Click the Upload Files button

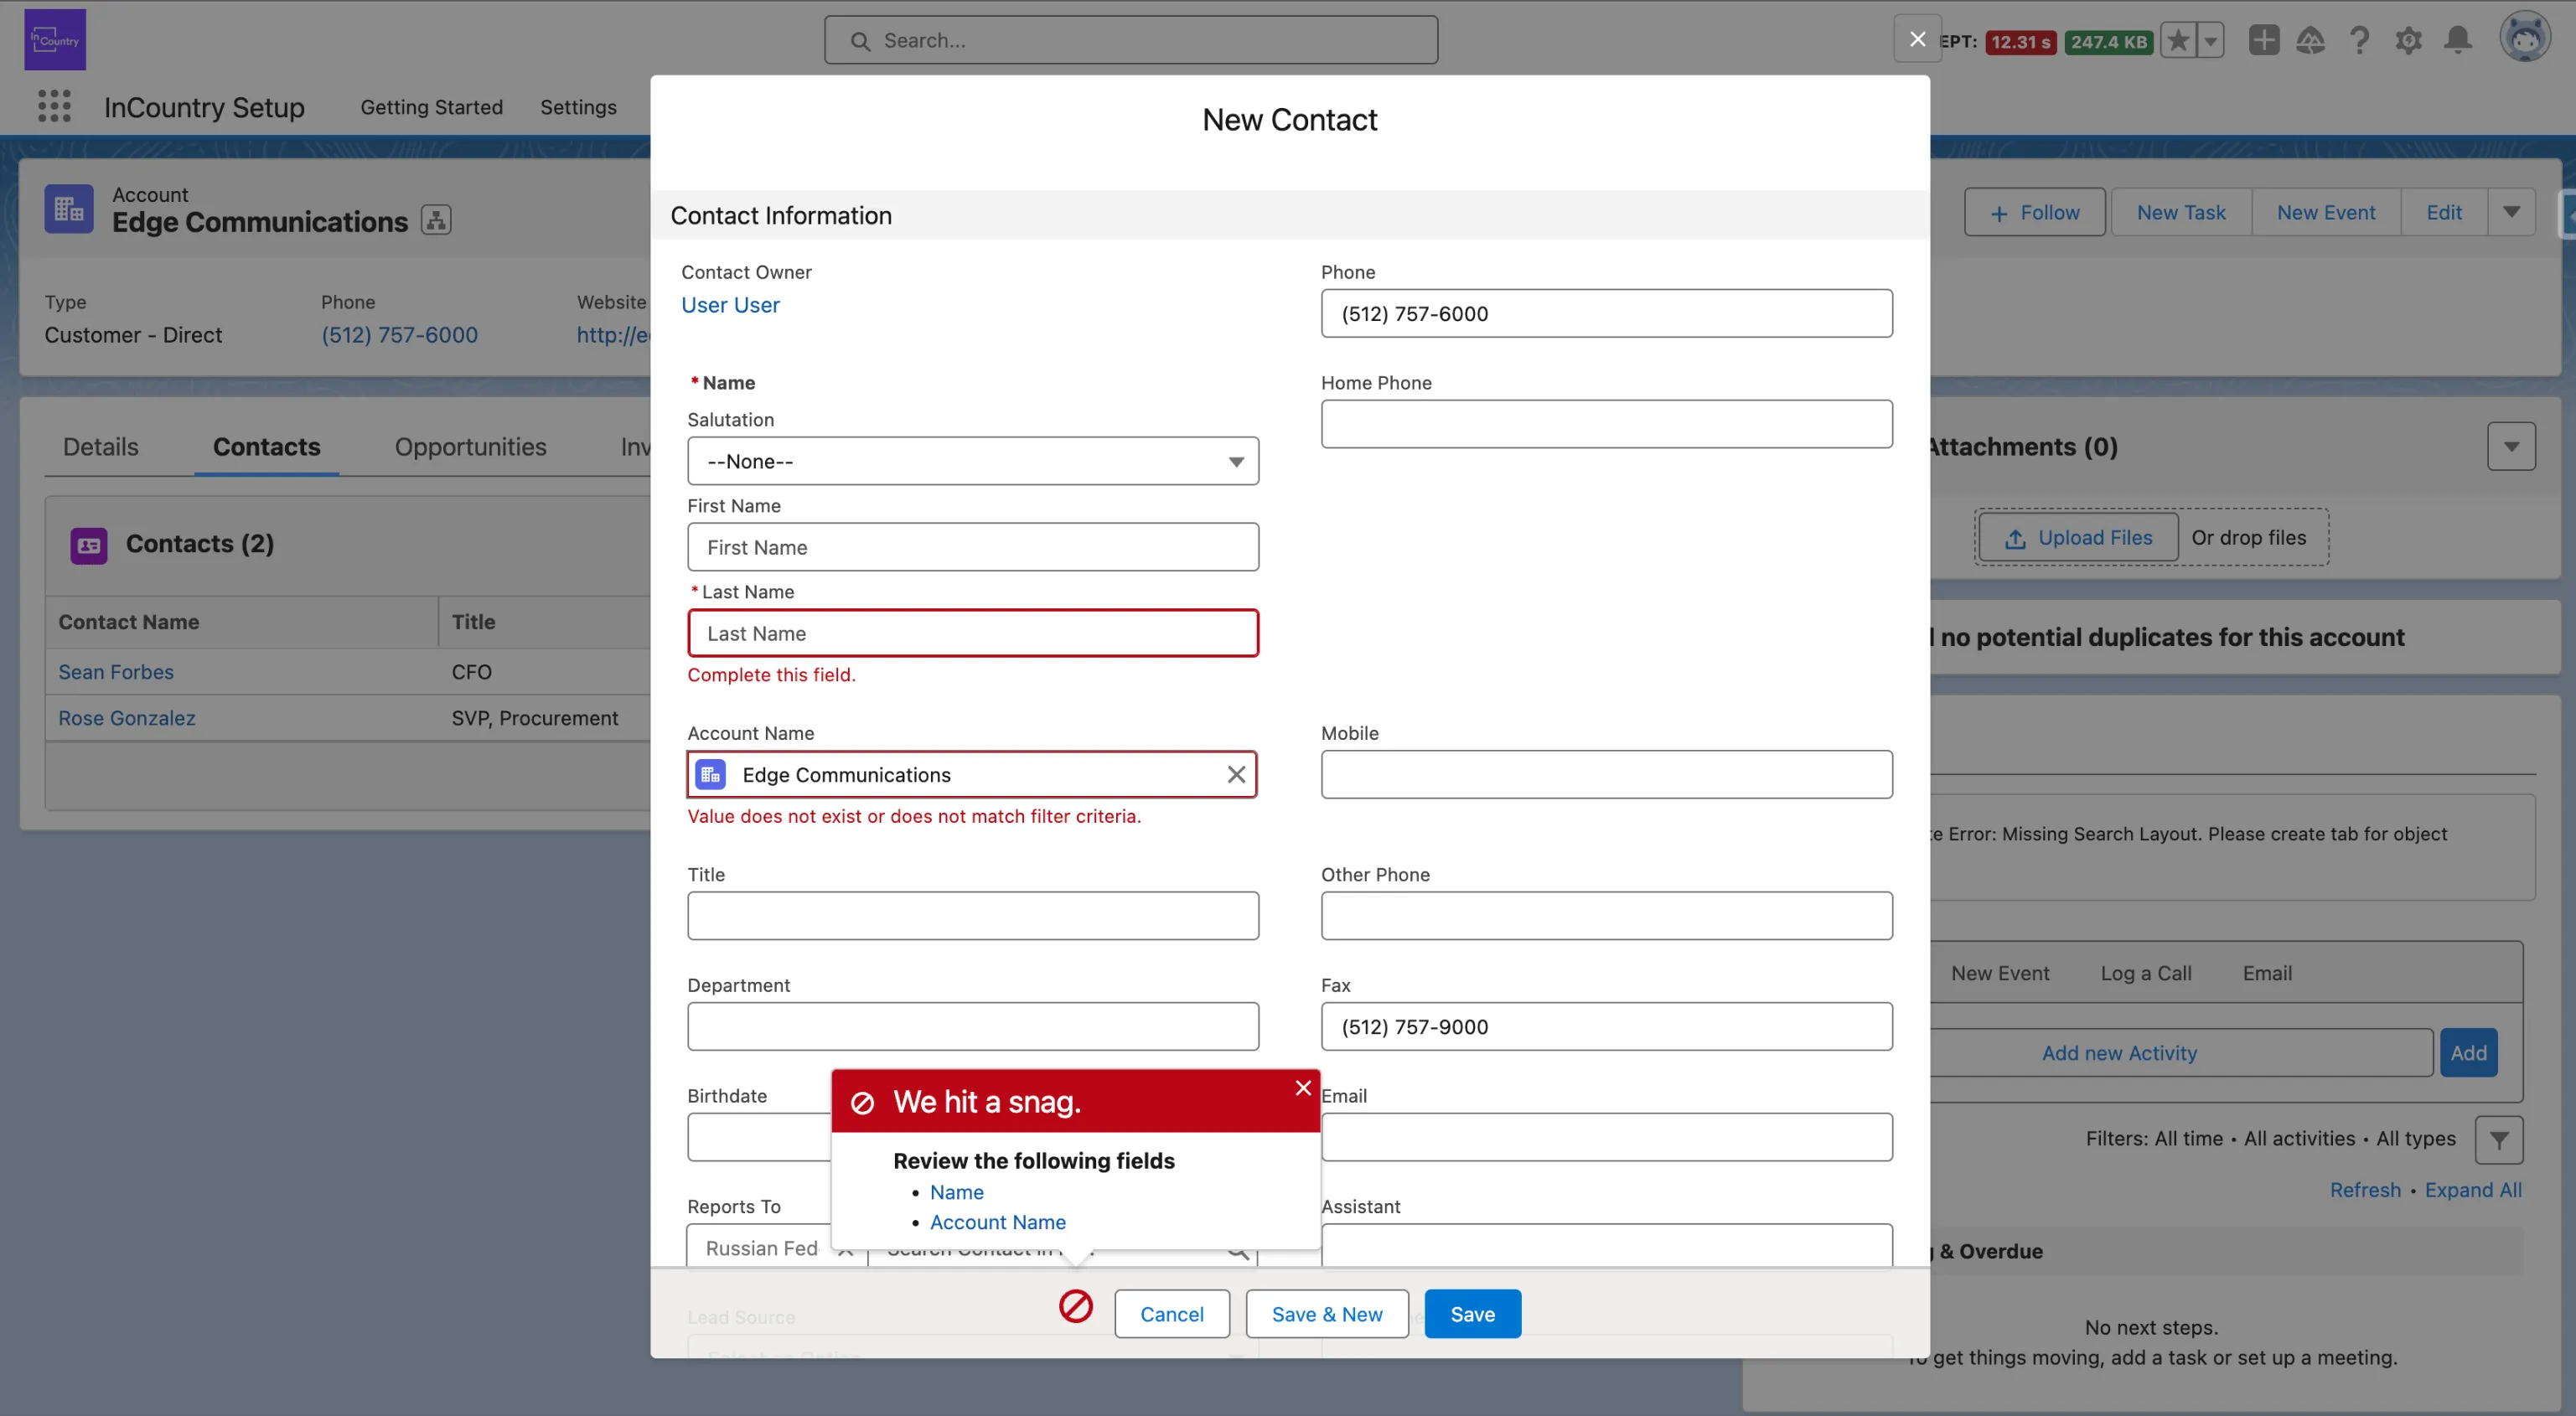(2078, 538)
